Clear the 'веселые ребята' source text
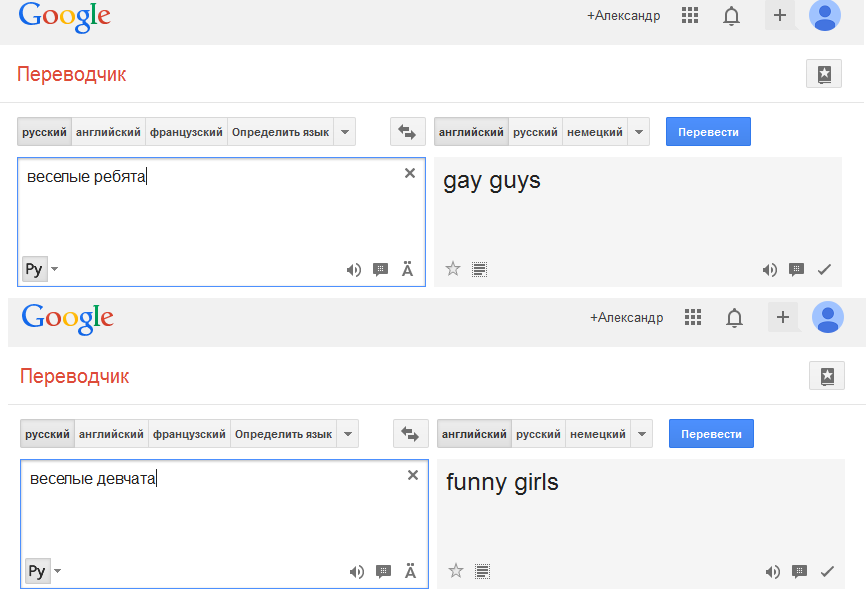Image resolution: width=868 pixels, height=608 pixels. point(409,173)
